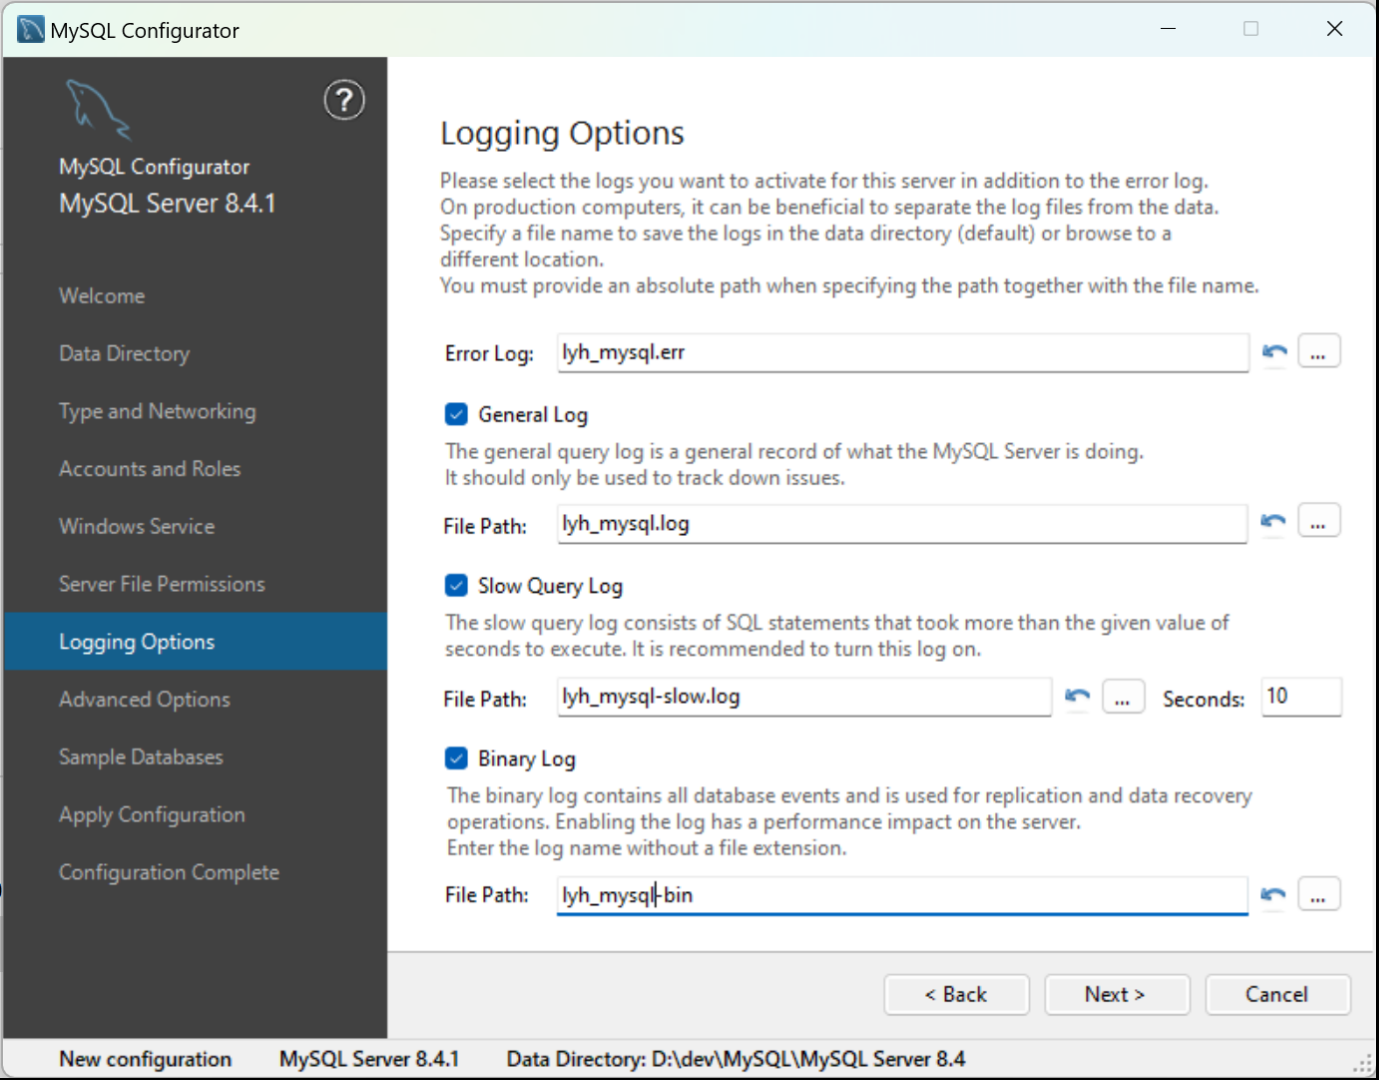Go to Advanced Options step
The image size is (1379, 1080).
coord(144,700)
